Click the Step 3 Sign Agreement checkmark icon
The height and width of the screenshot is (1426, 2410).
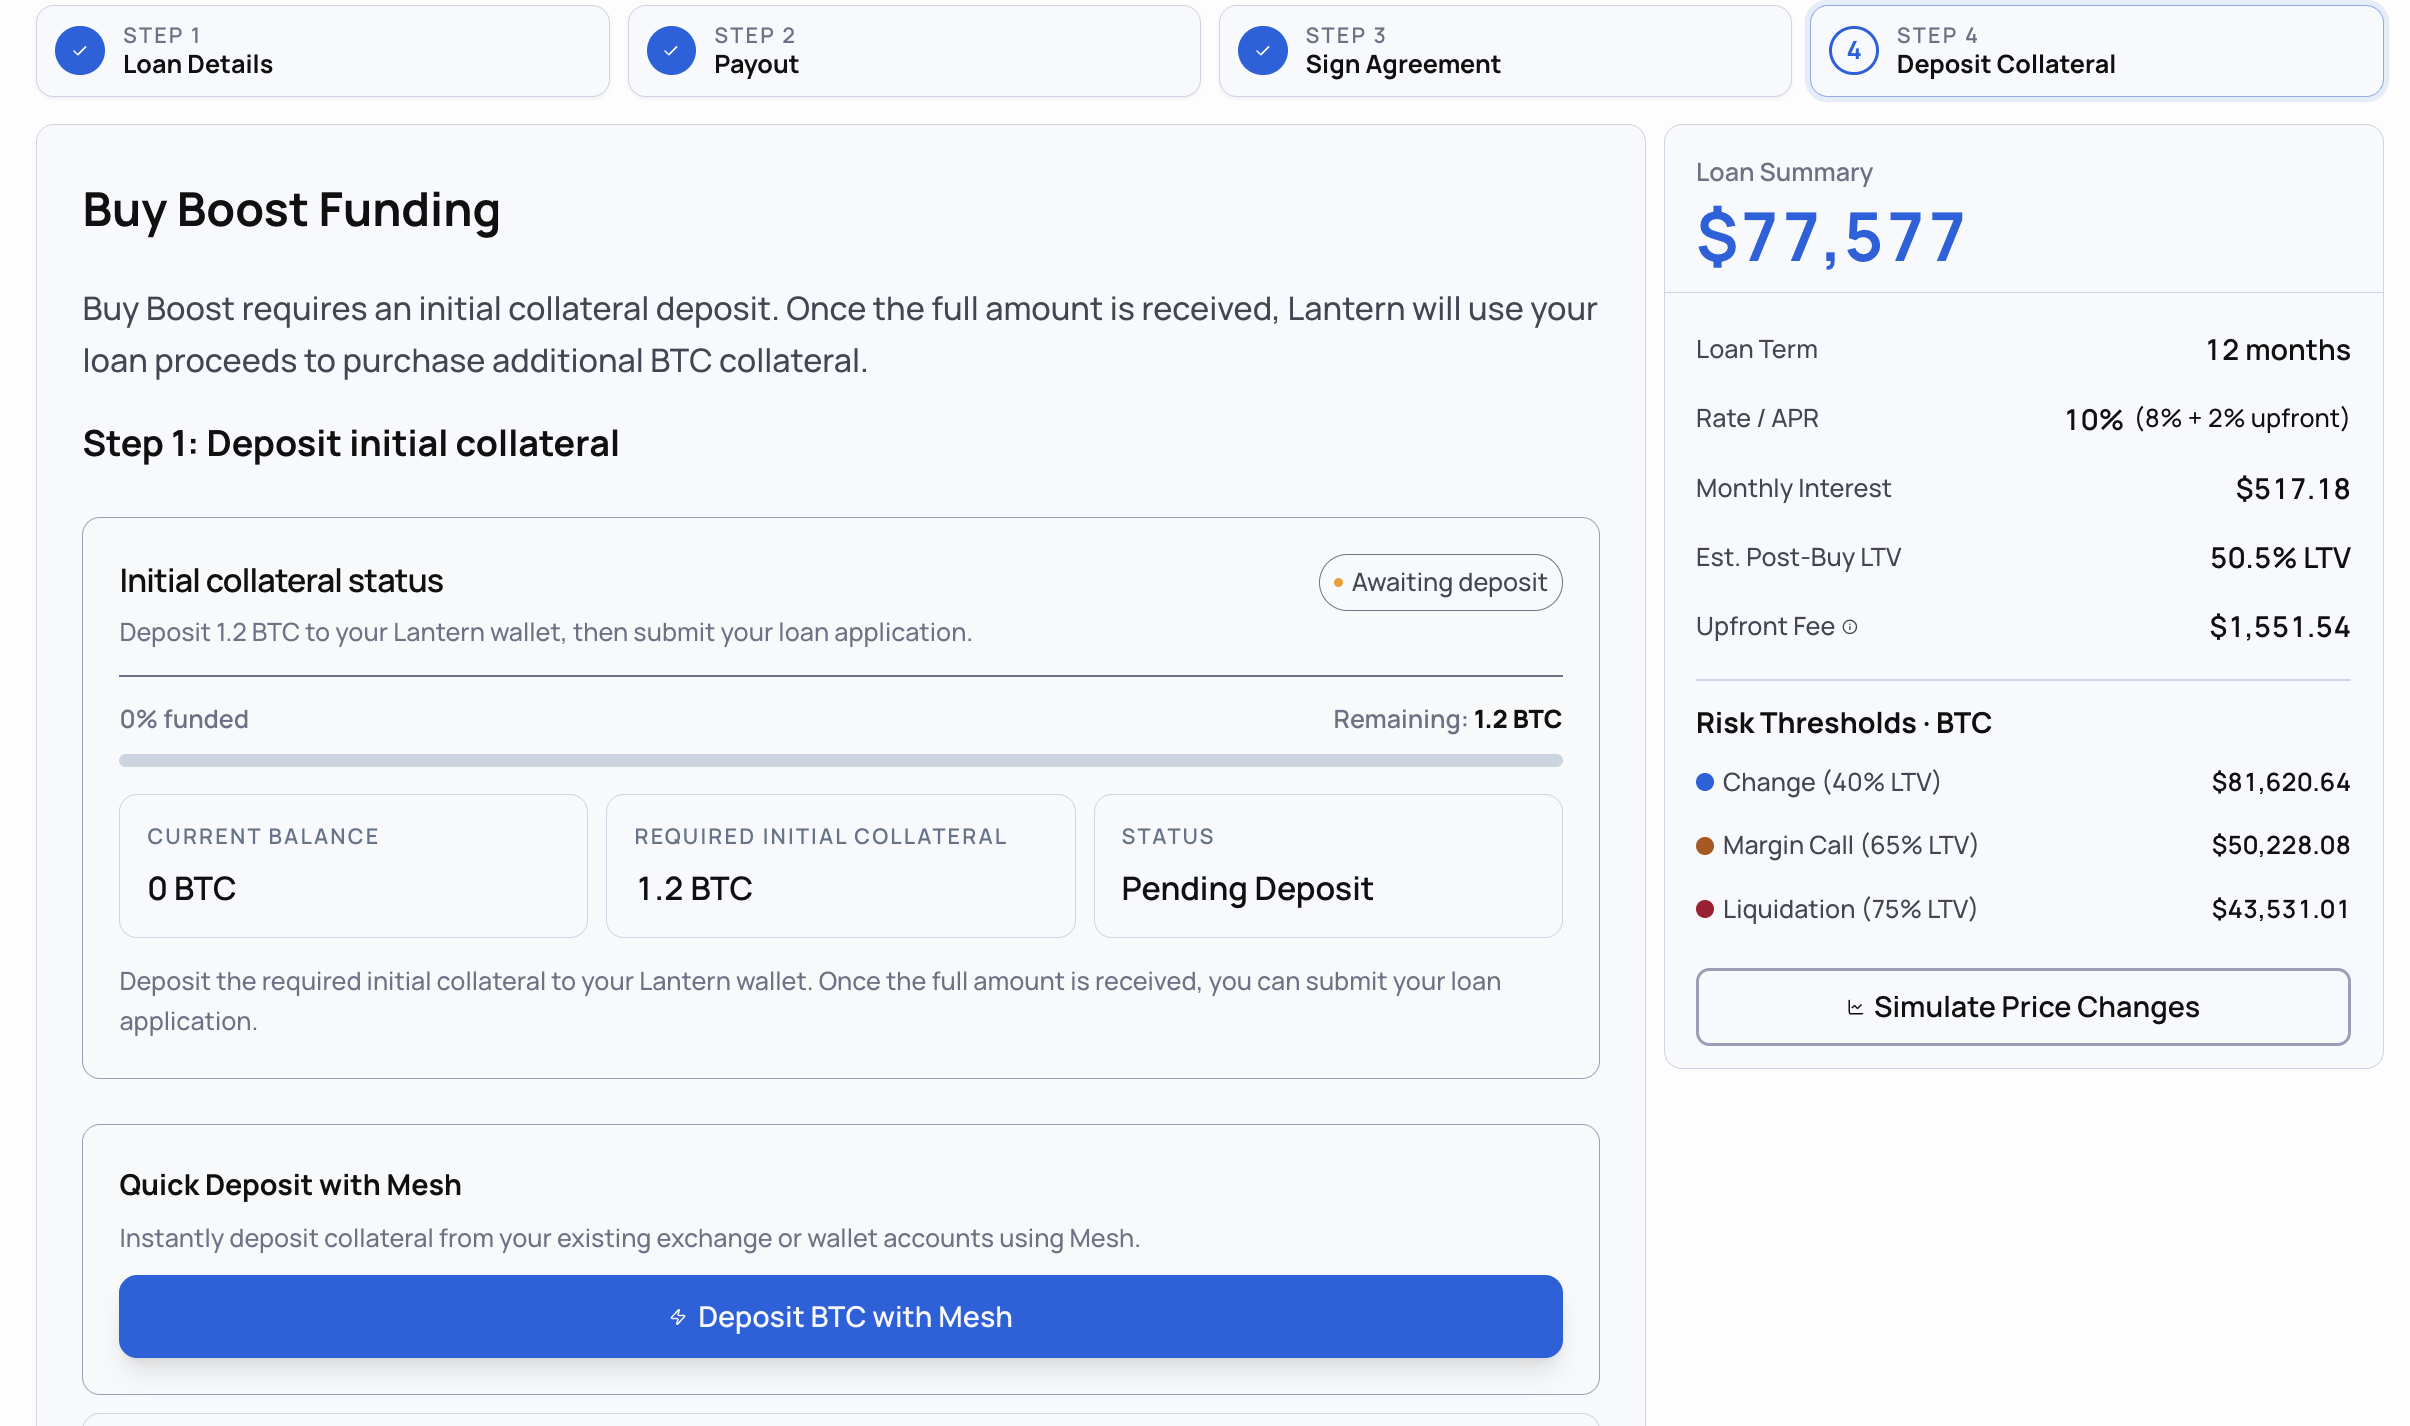pos(1263,51)
